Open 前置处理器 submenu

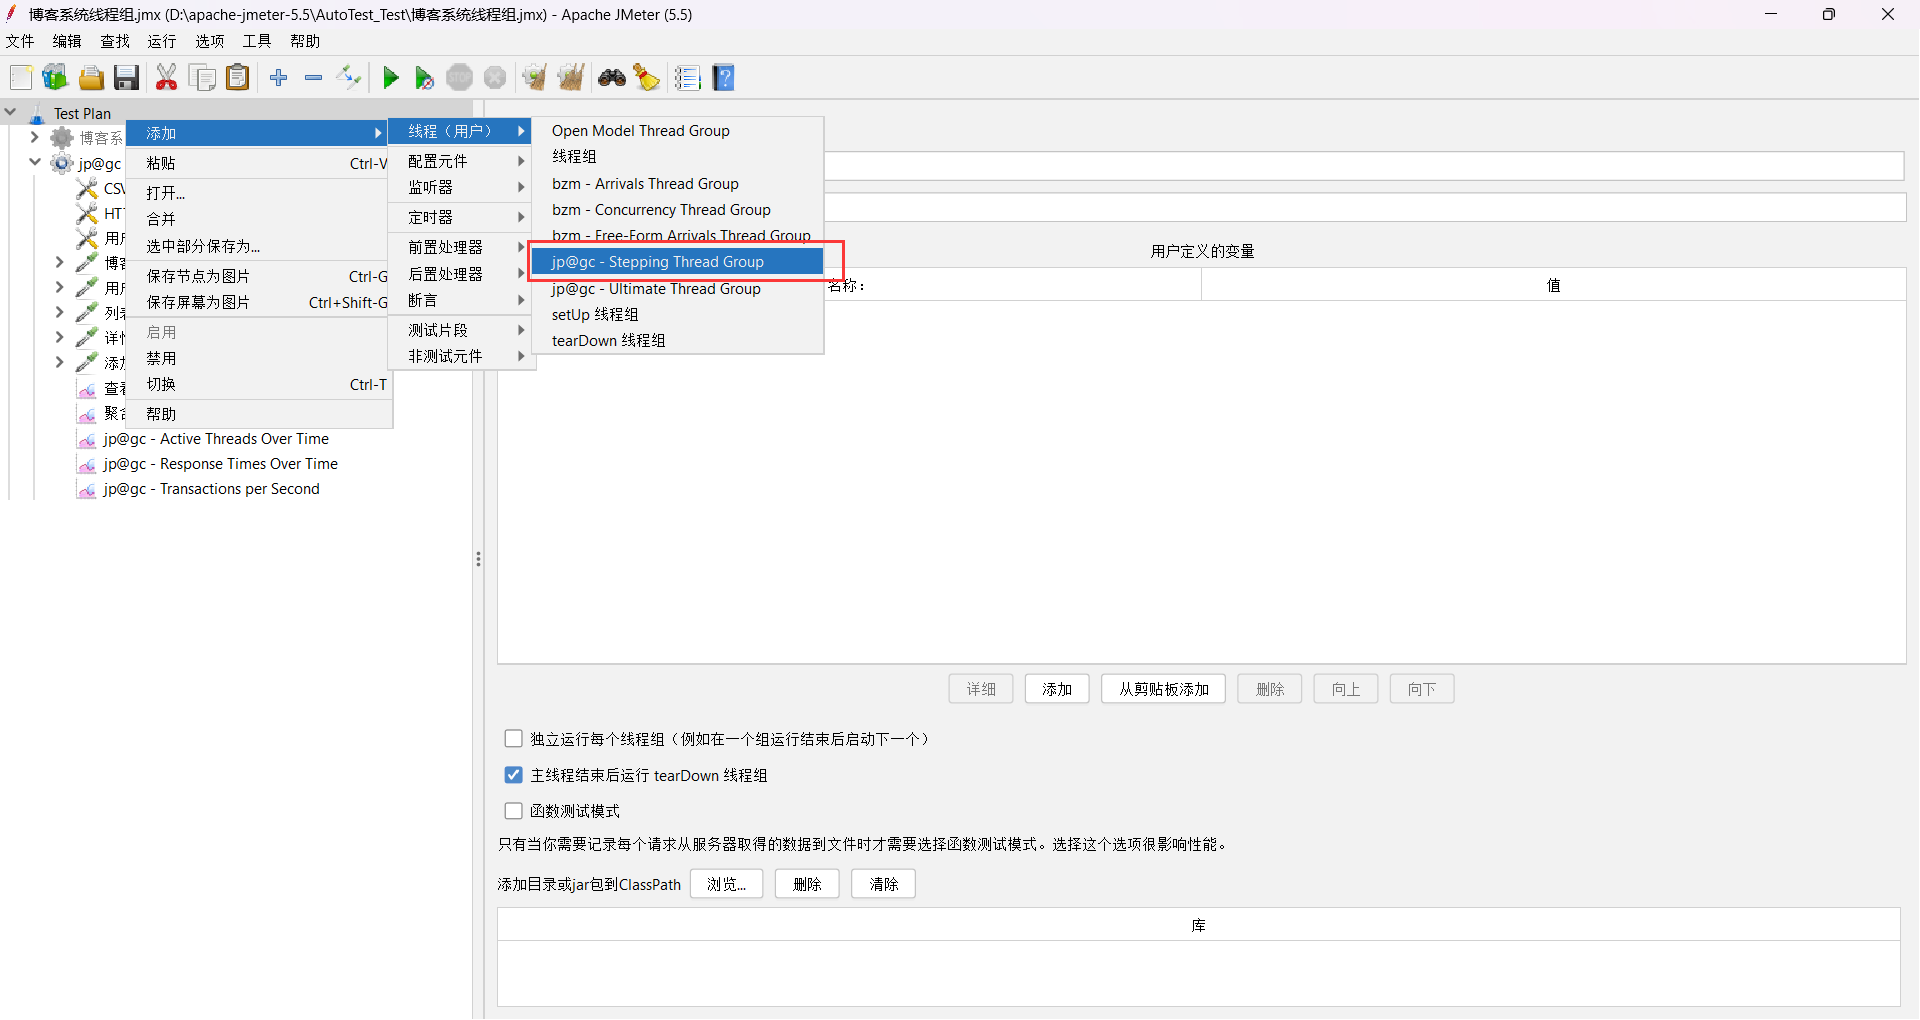pos(460,247)
